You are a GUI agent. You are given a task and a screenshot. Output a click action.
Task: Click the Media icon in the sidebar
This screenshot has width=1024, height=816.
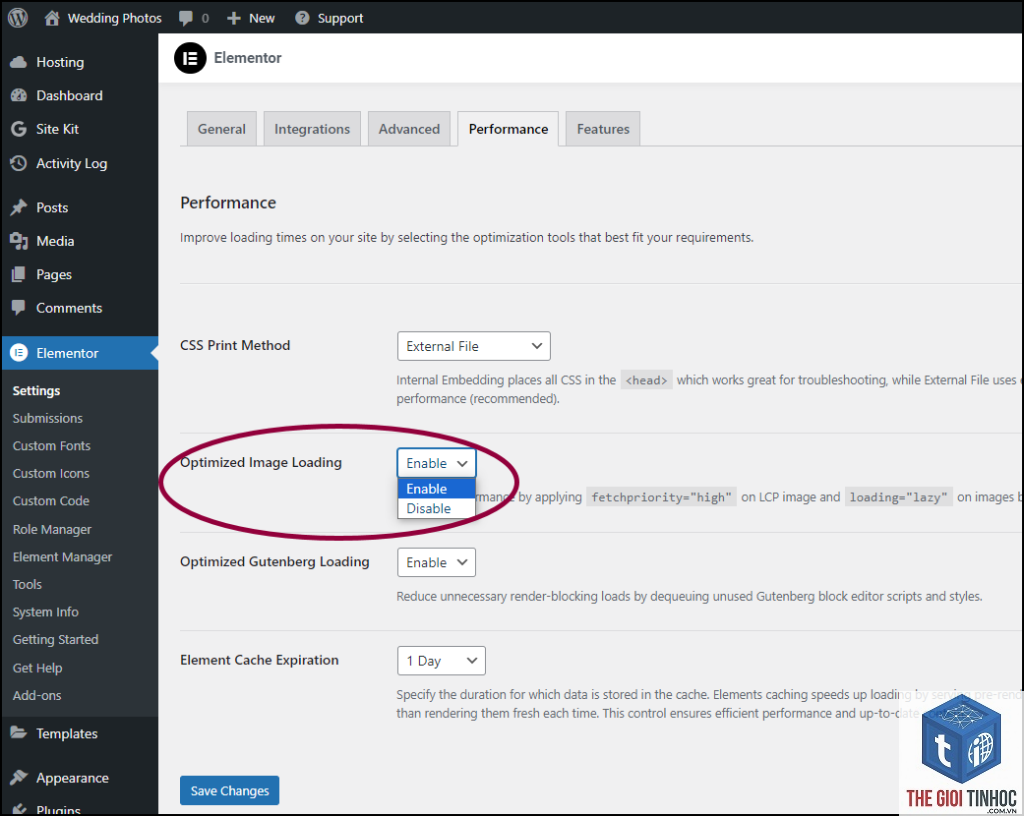click(19, 241)
